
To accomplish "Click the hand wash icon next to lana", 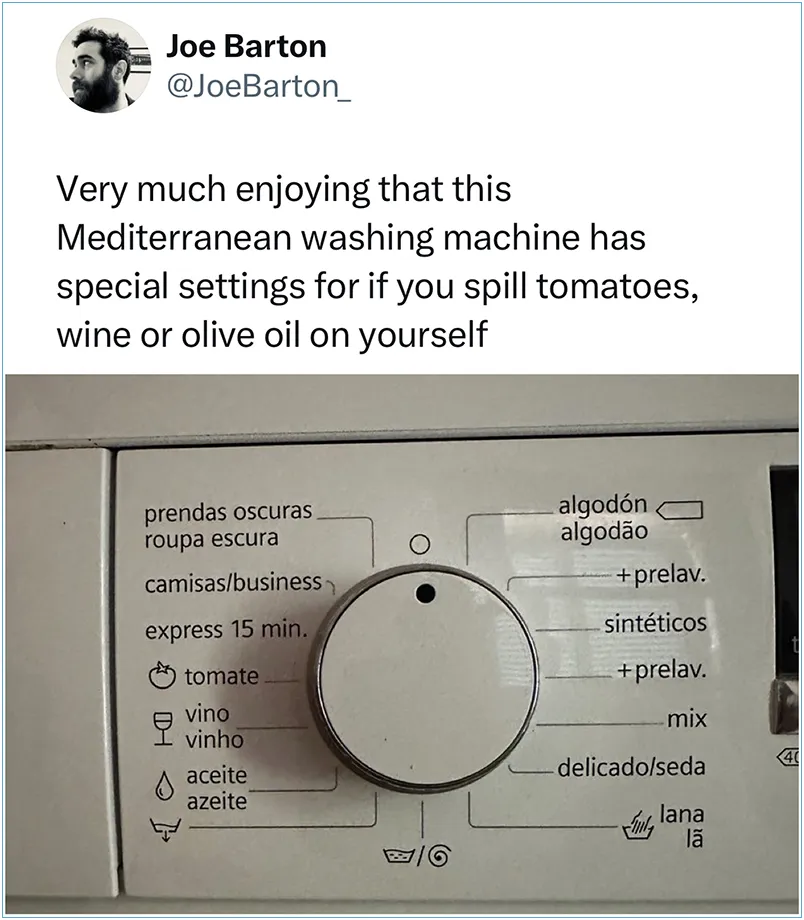I will (639, 826).
